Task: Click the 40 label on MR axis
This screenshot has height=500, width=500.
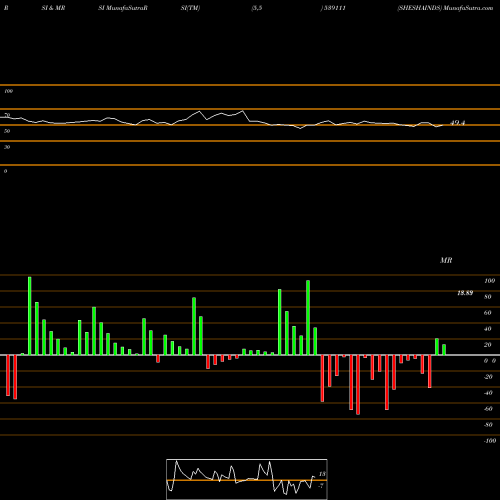Action: (488, 329)
